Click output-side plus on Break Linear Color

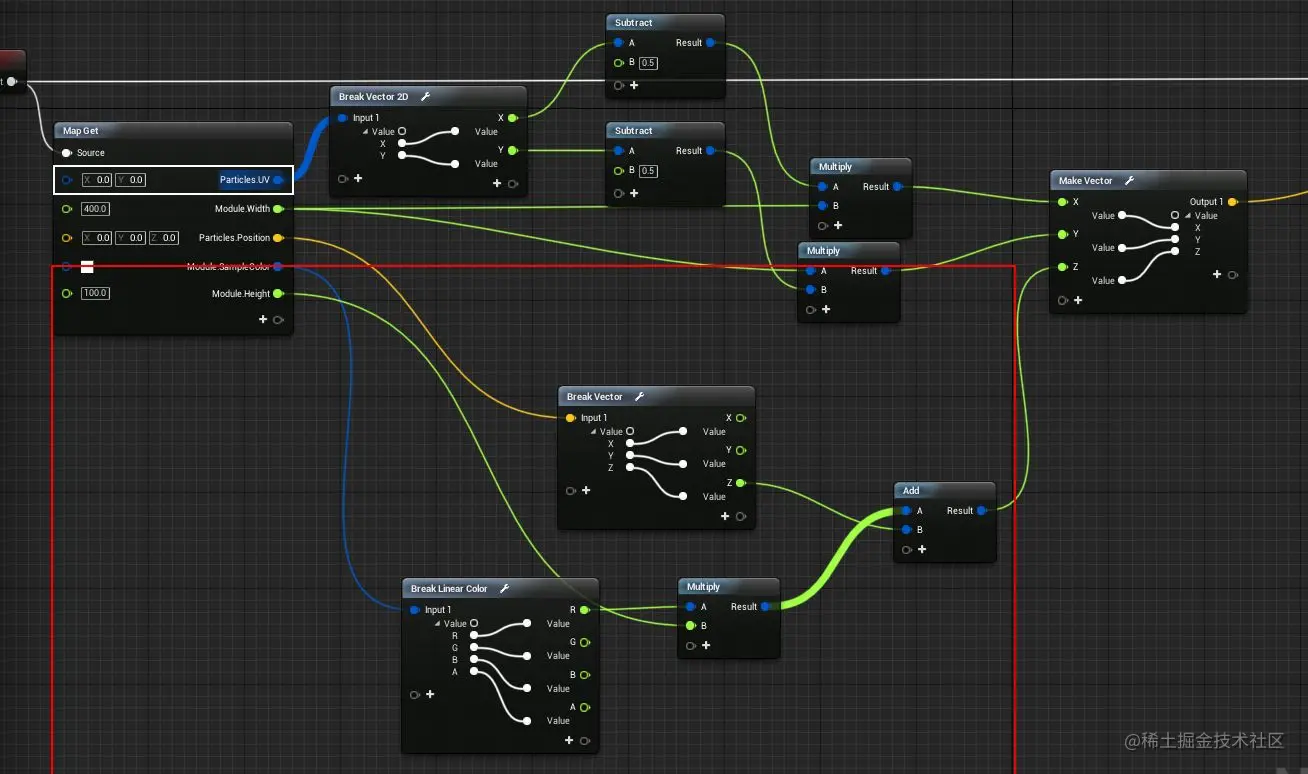tap(569, 741)
